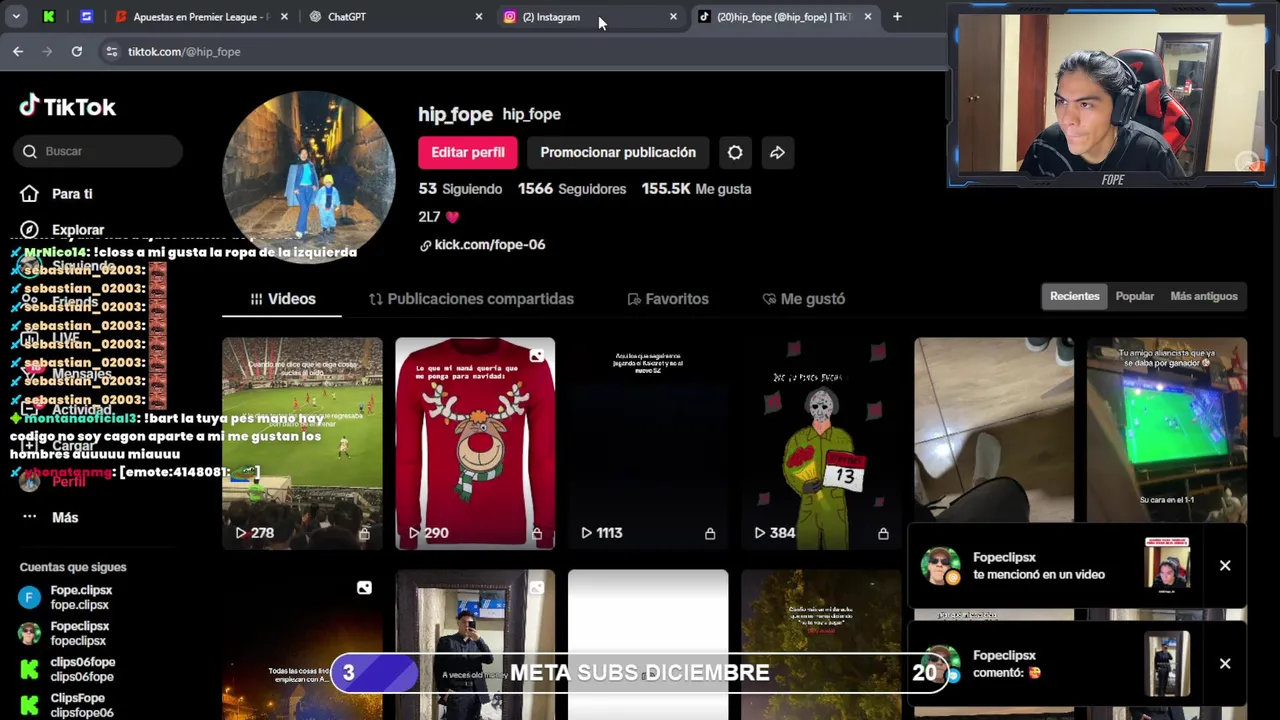
Task: Open the Más menu with three dots
Action: (x=49, y=517)
